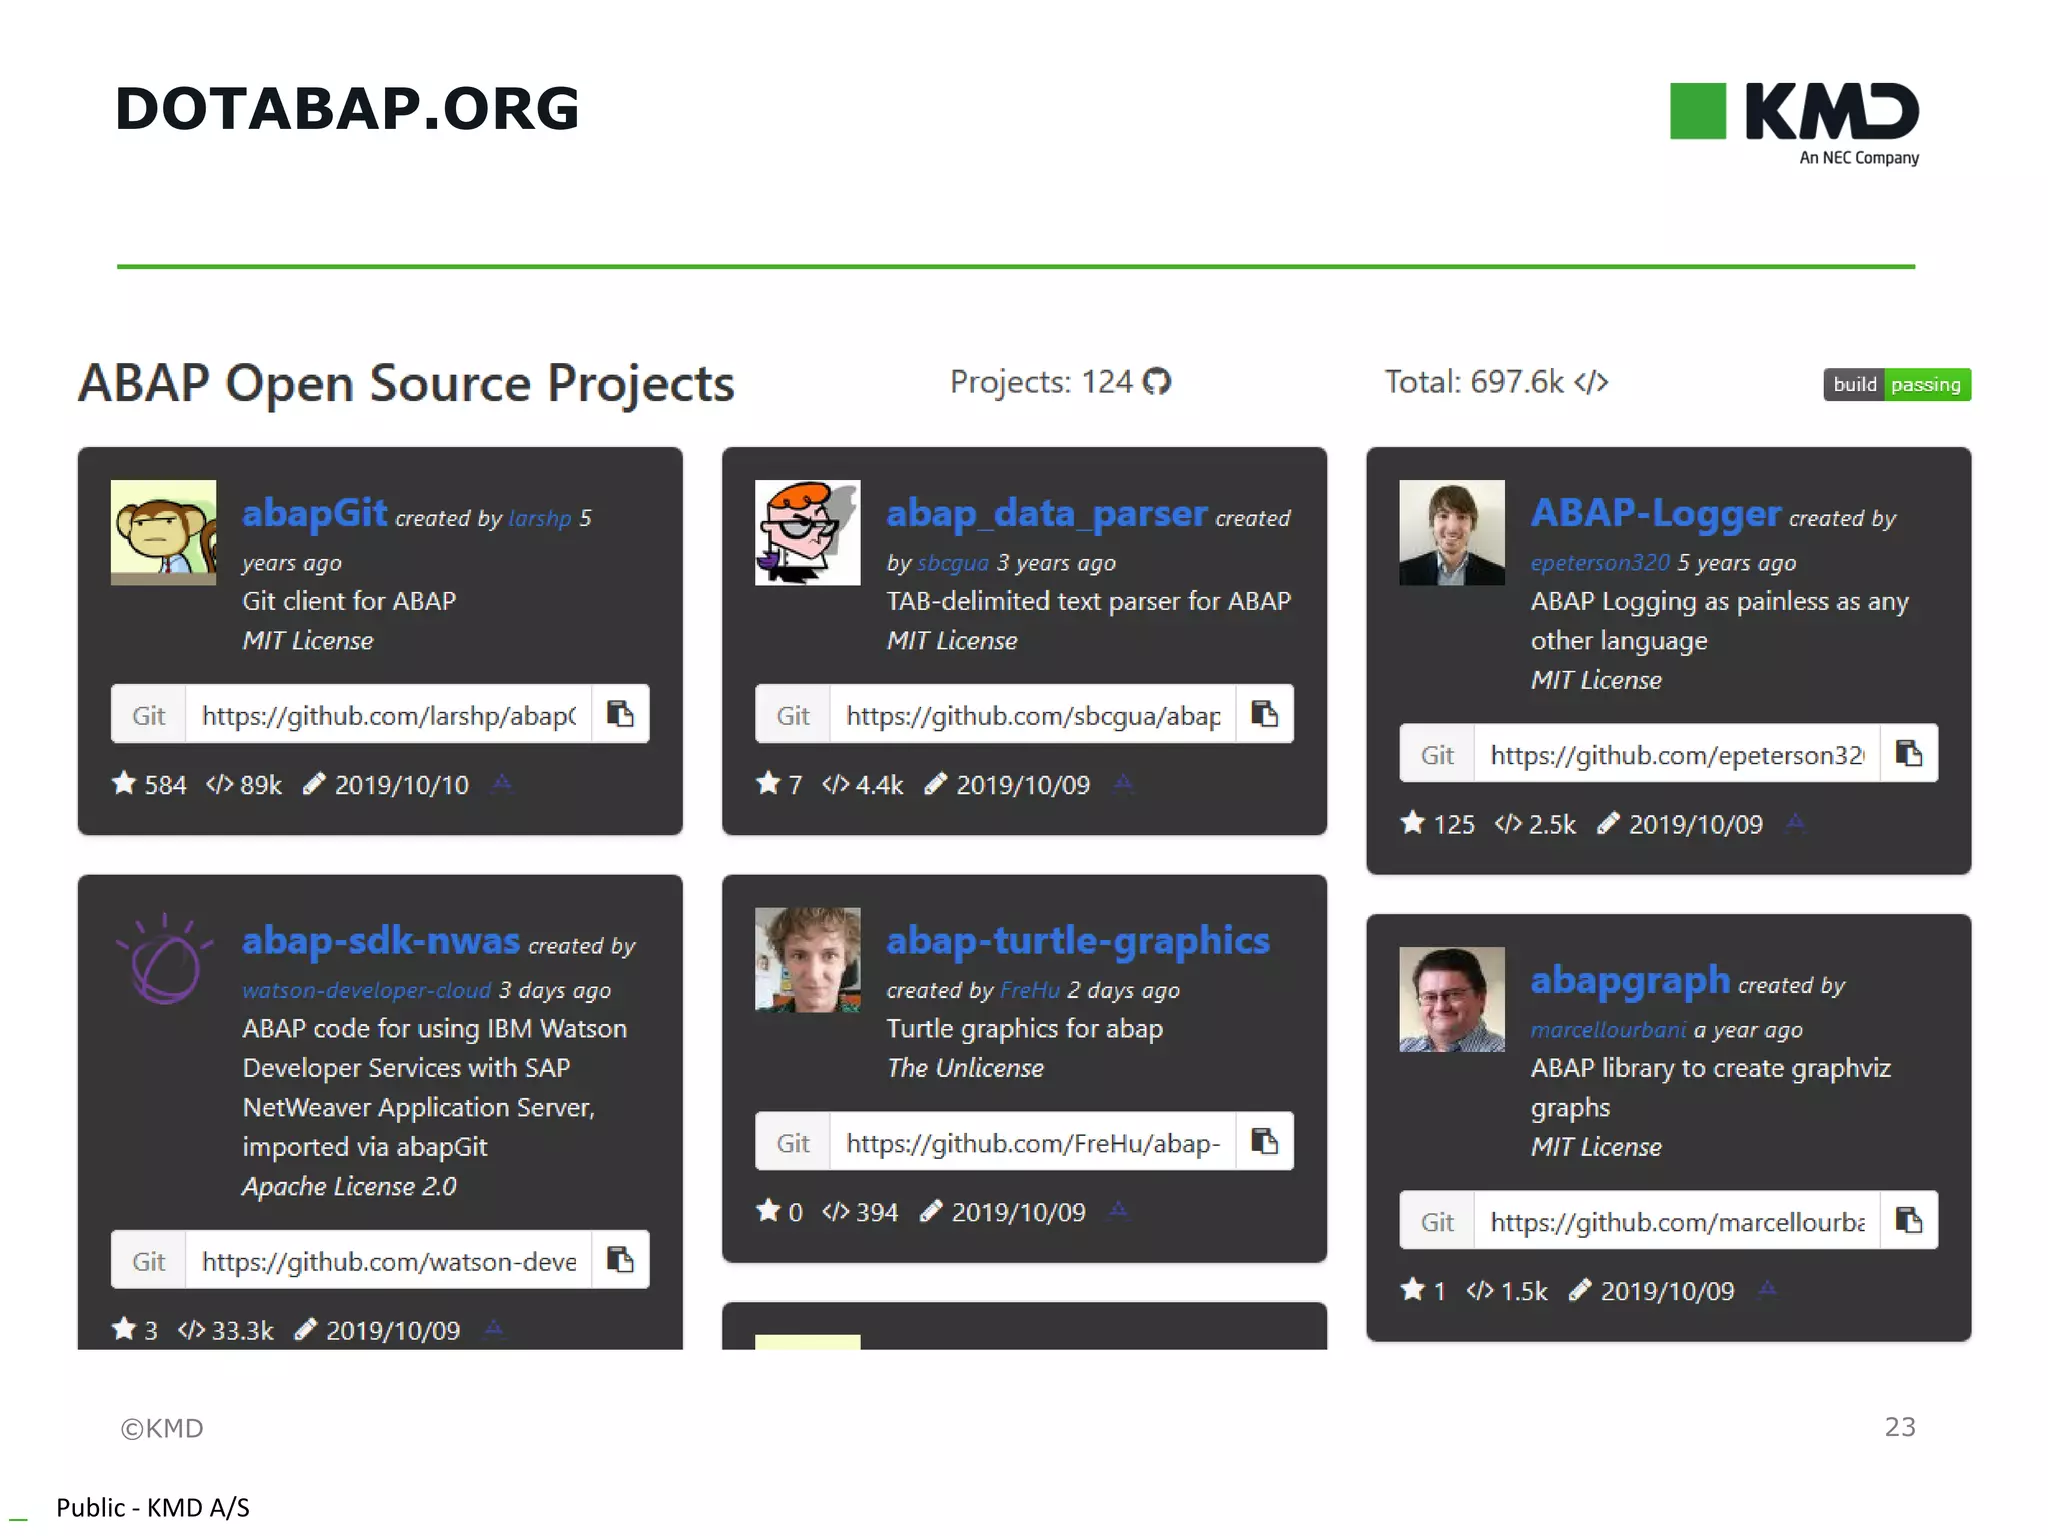Screen dimensions: 2048x1536
Task: Click the larshp monkey avatar
Action: click(x=163, y=532)
